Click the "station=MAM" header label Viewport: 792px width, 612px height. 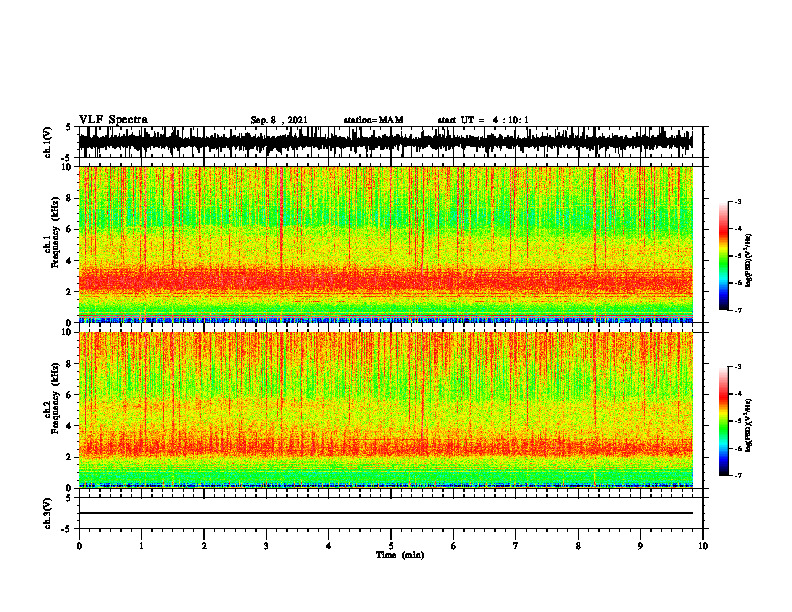point(373,120)
